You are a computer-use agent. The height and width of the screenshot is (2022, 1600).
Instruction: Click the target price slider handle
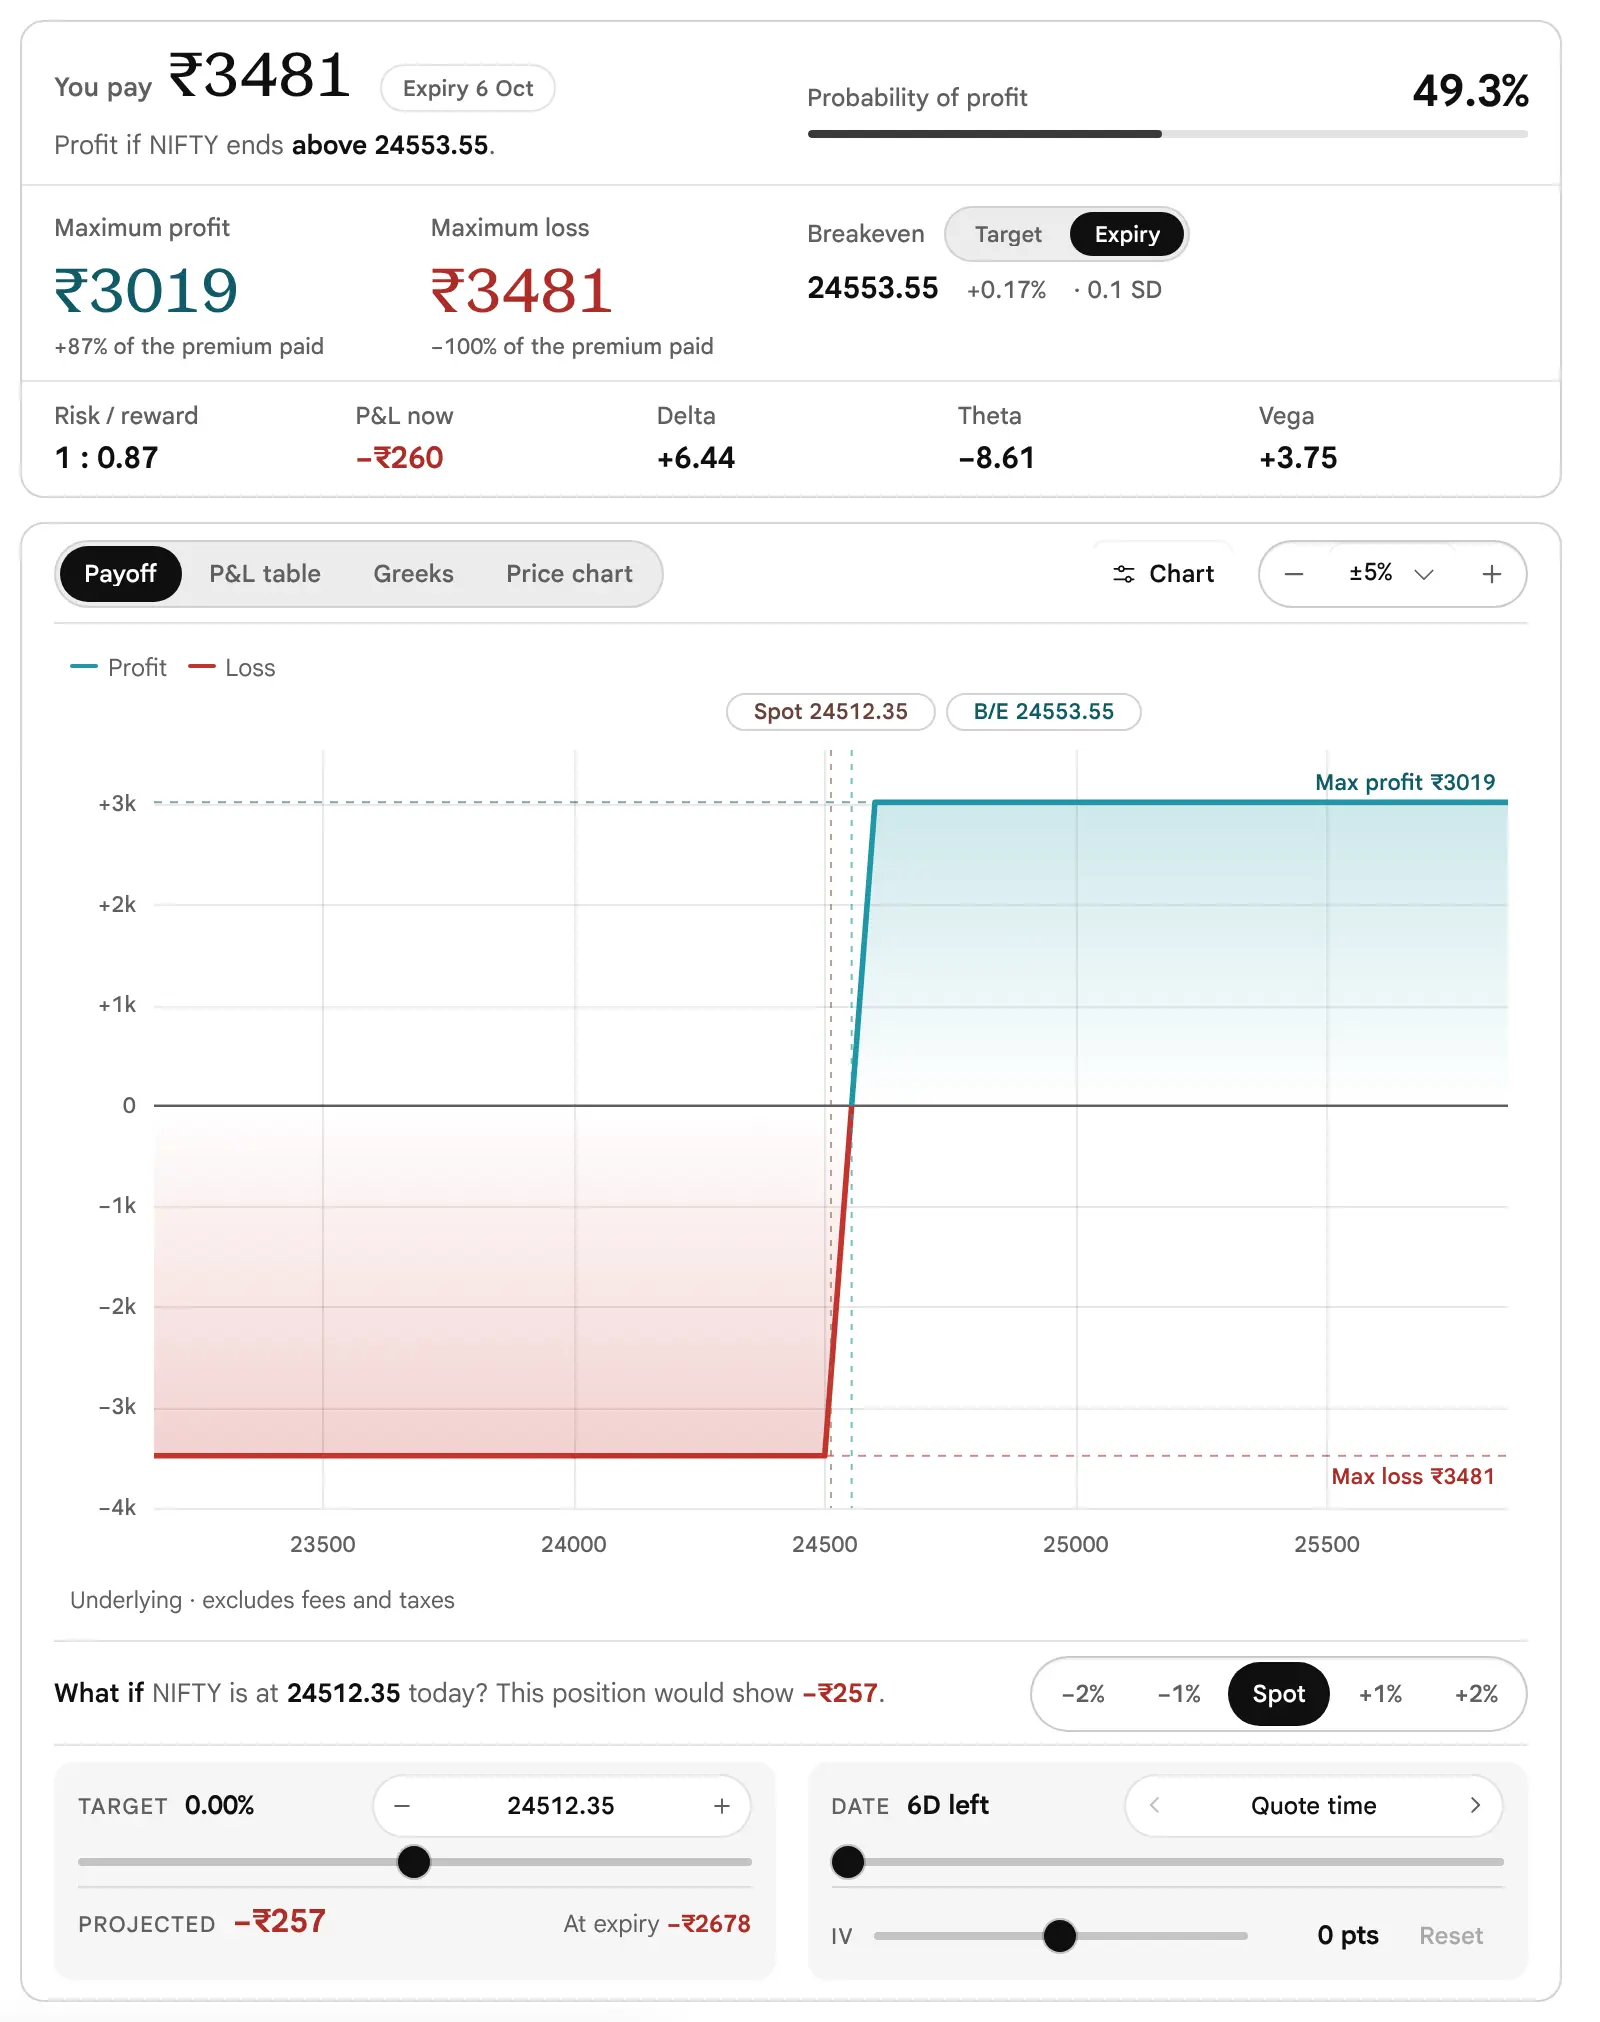tap(414, 1862)
